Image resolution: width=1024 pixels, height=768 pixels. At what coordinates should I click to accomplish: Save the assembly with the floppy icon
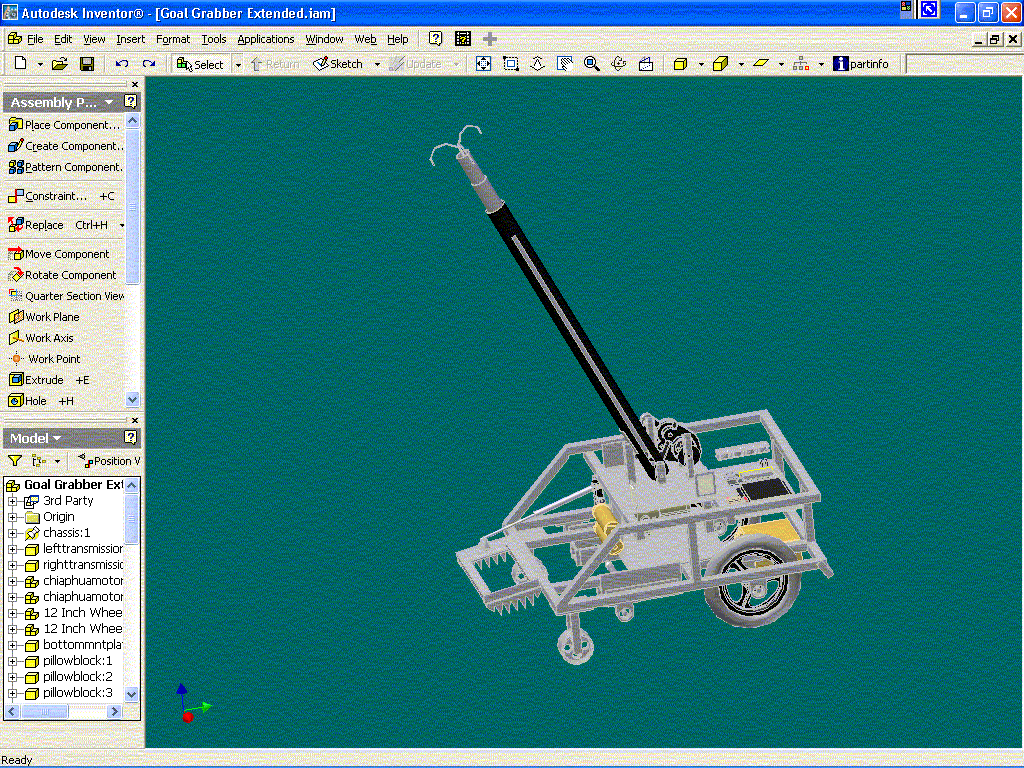(x=87, y=63)
